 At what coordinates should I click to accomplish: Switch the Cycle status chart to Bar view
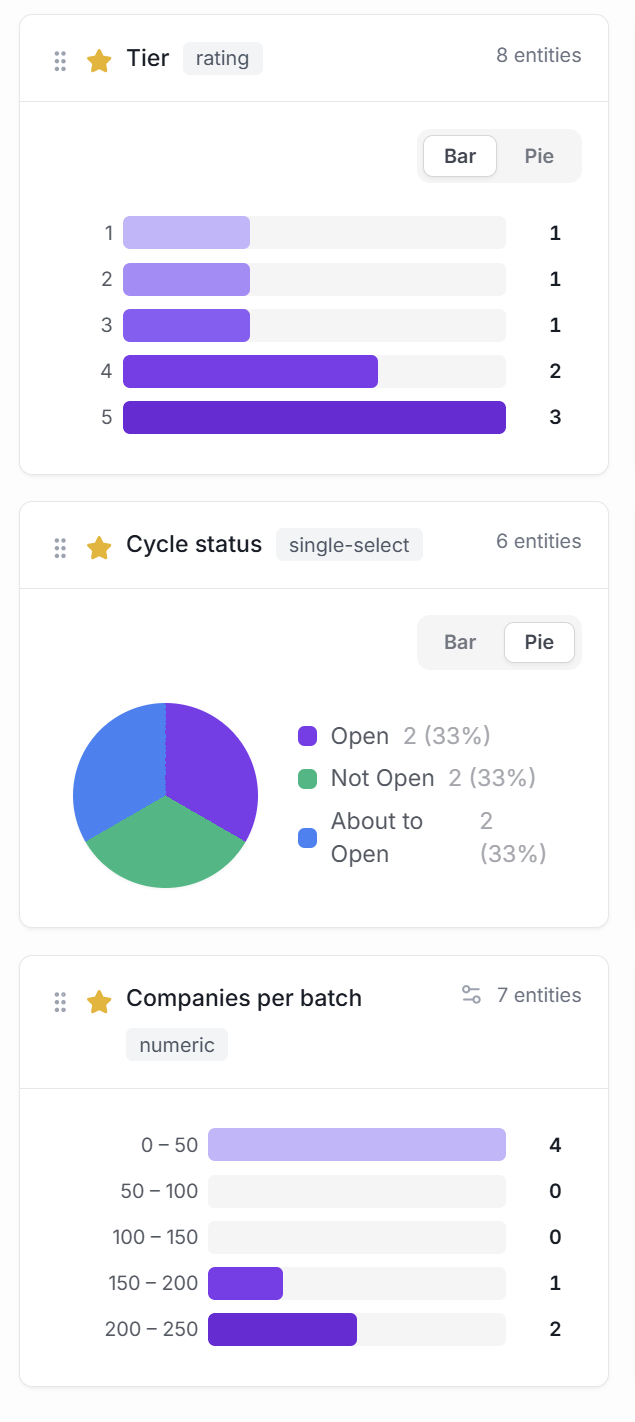460,642
